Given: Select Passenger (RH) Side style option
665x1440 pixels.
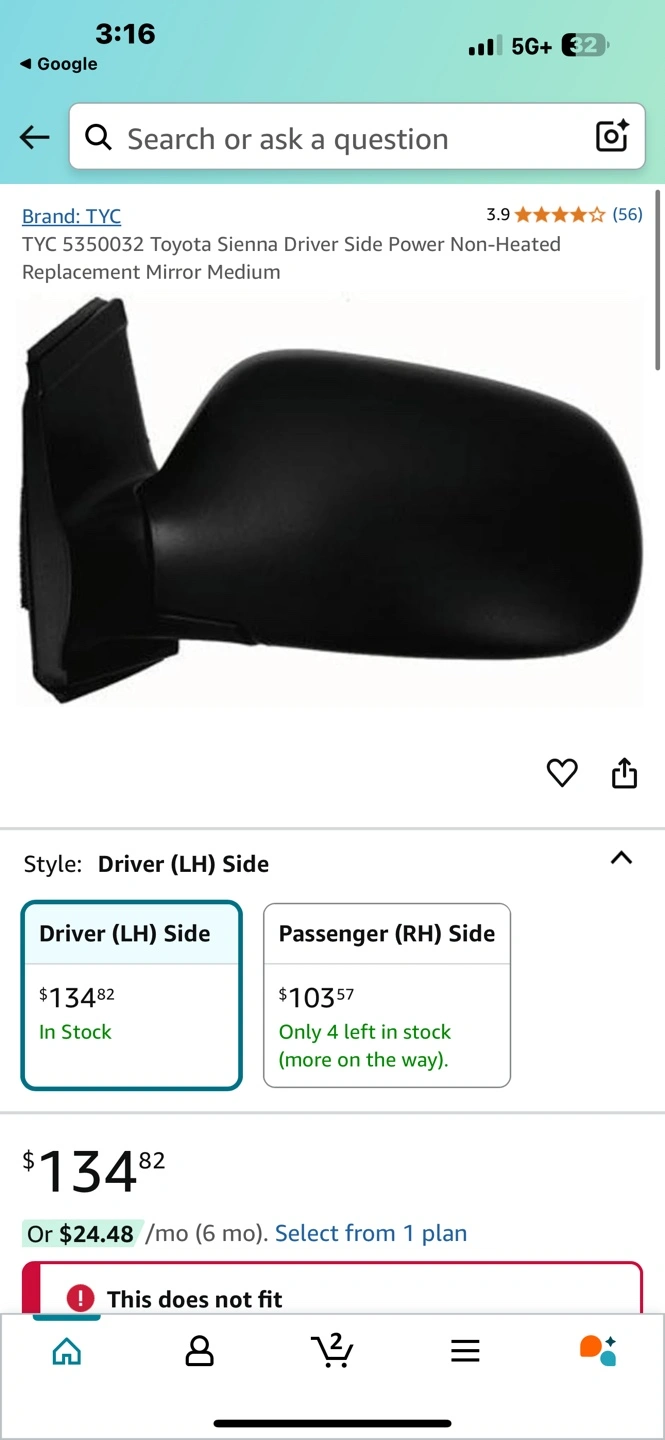Looking at the screenshot, I should [x=387, y=995].
